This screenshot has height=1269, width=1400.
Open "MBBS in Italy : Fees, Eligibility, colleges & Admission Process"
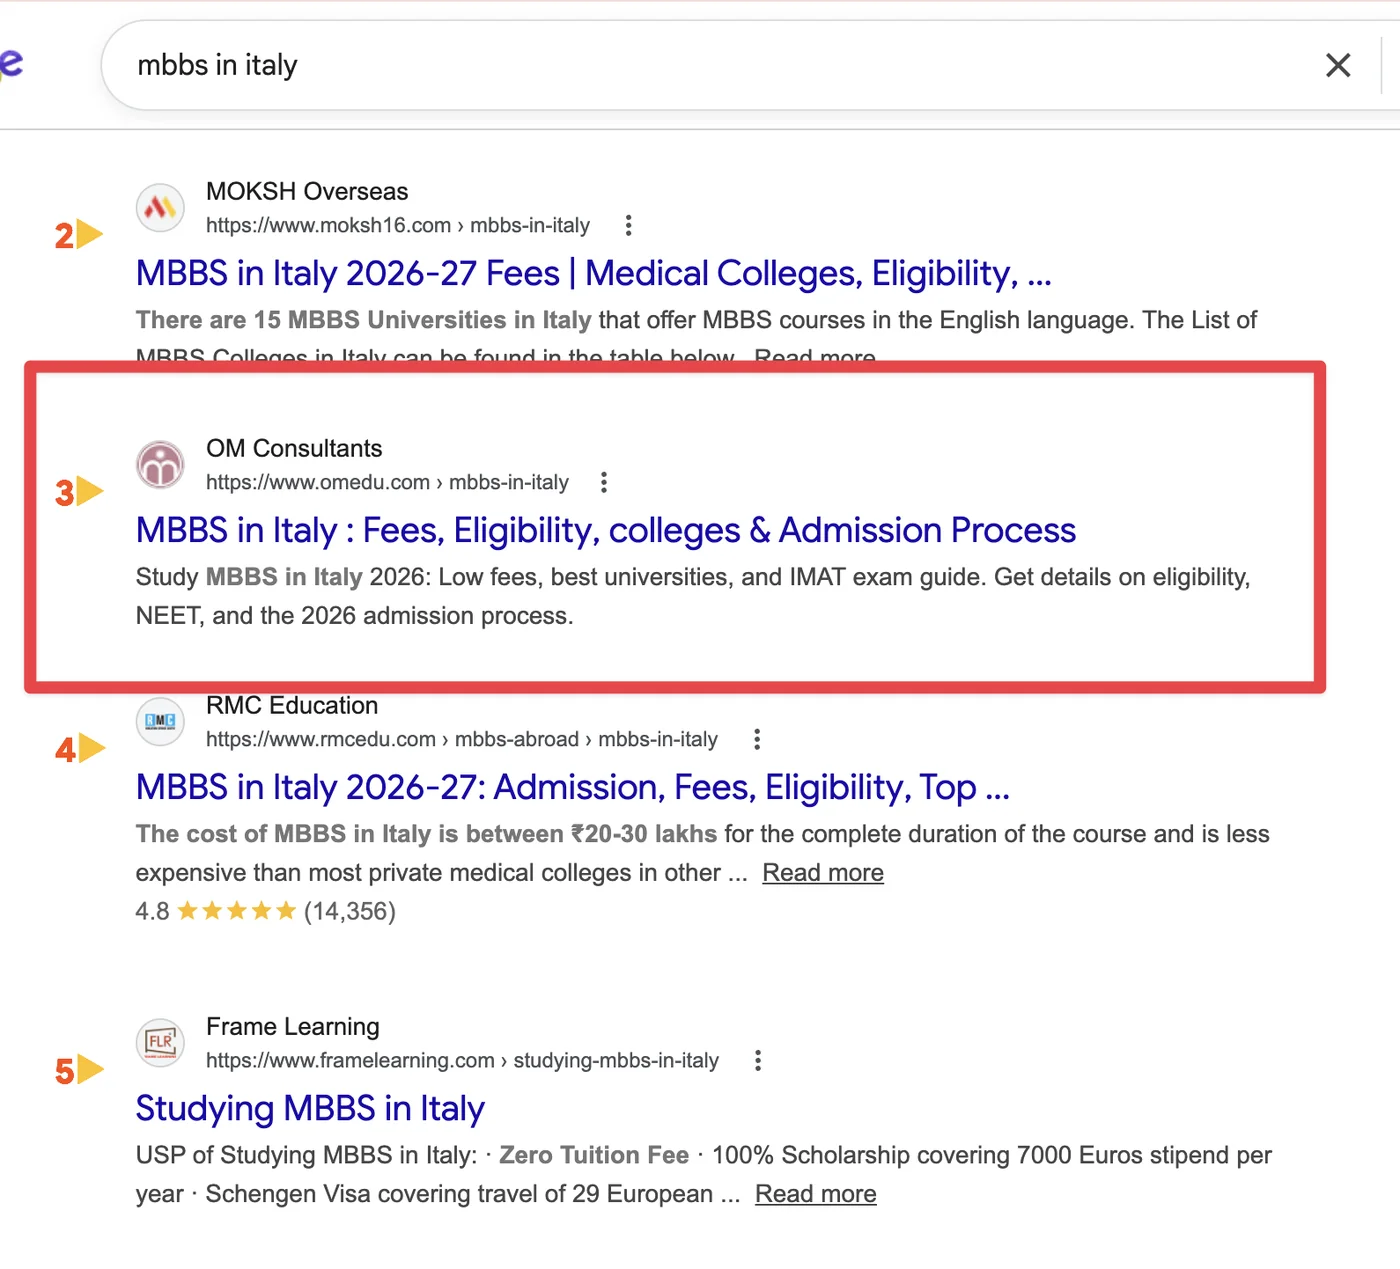(x=606, y=530)
